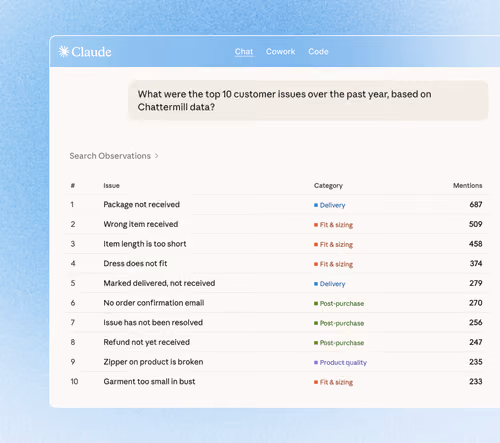Click the 235 mentions value

[x=476, y=362]
